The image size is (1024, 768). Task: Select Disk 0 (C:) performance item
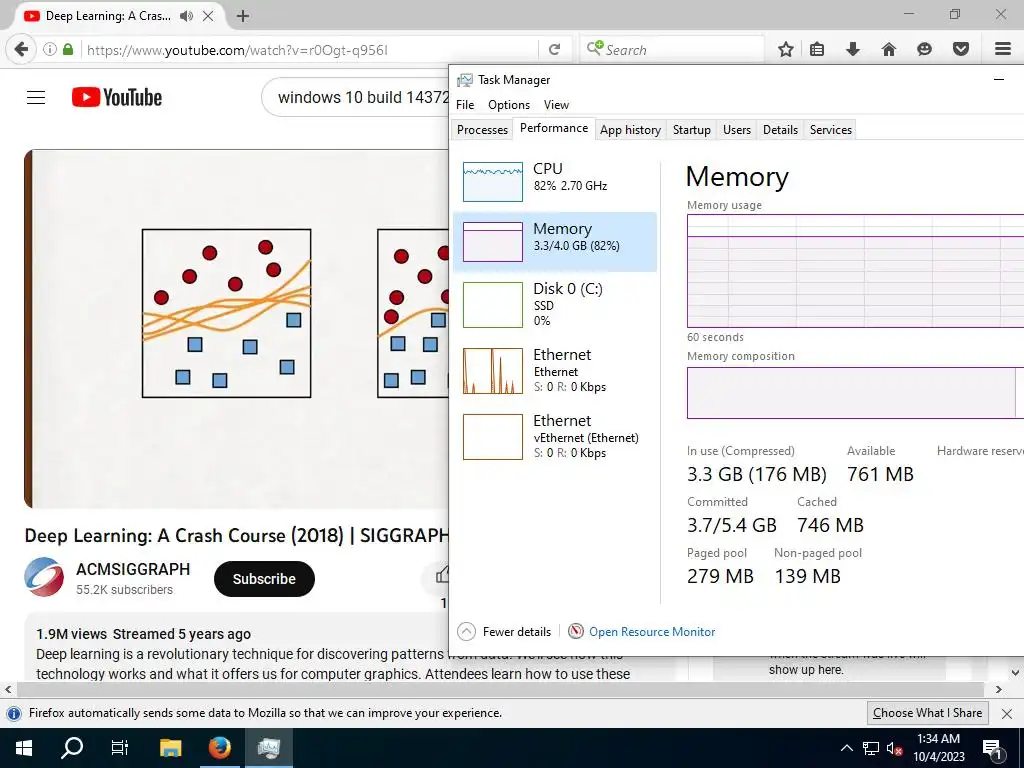click(x=555, y=304)
